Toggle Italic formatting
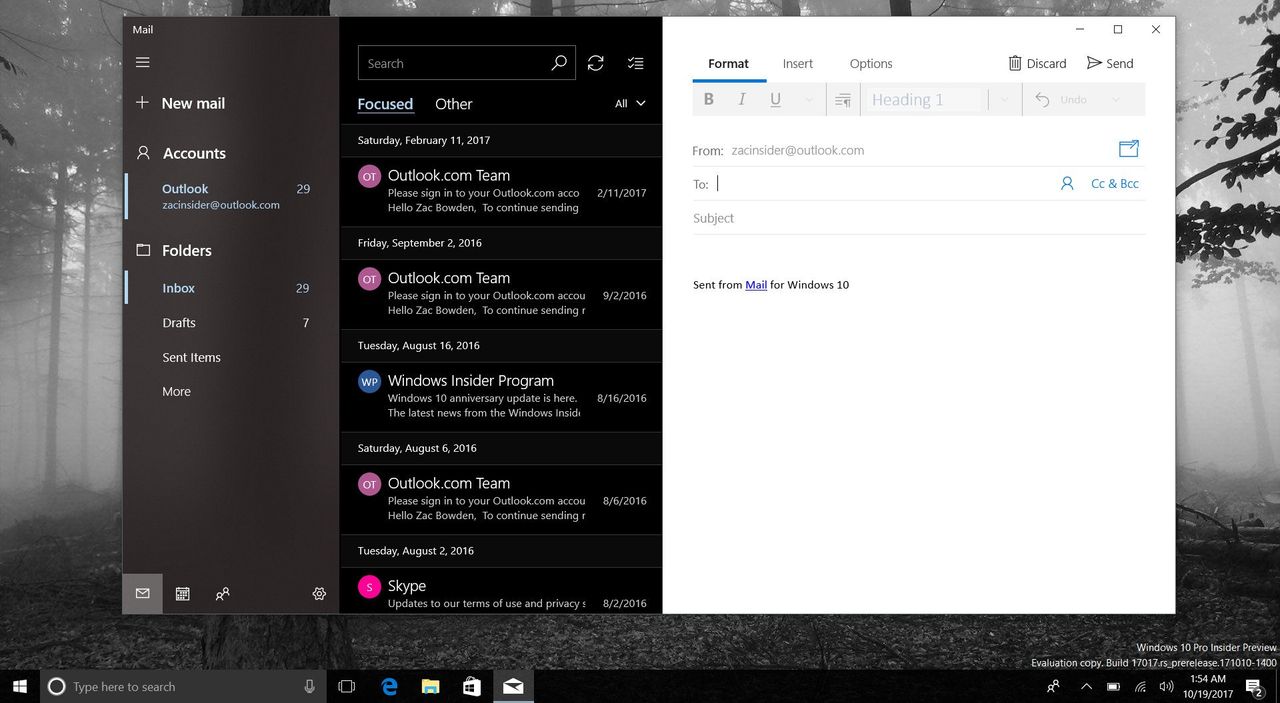Image resolution: width=1280 pixels, height=703 pixels. (742, 99)
